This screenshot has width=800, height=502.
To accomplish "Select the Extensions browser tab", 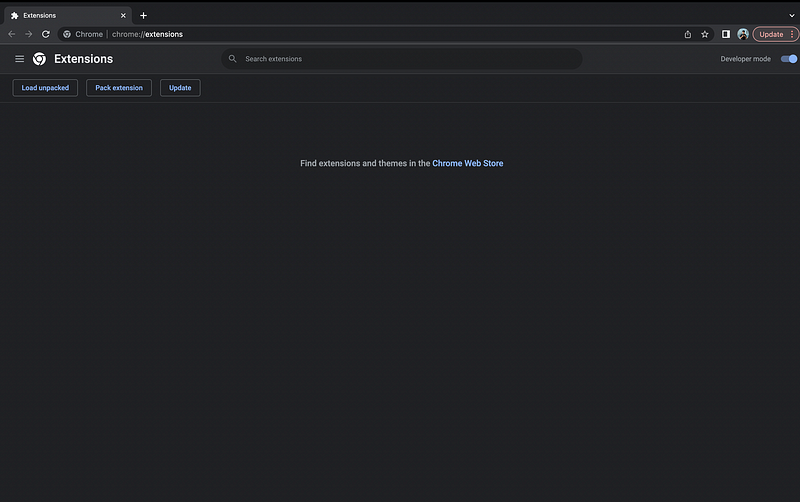I will [60, 15].
